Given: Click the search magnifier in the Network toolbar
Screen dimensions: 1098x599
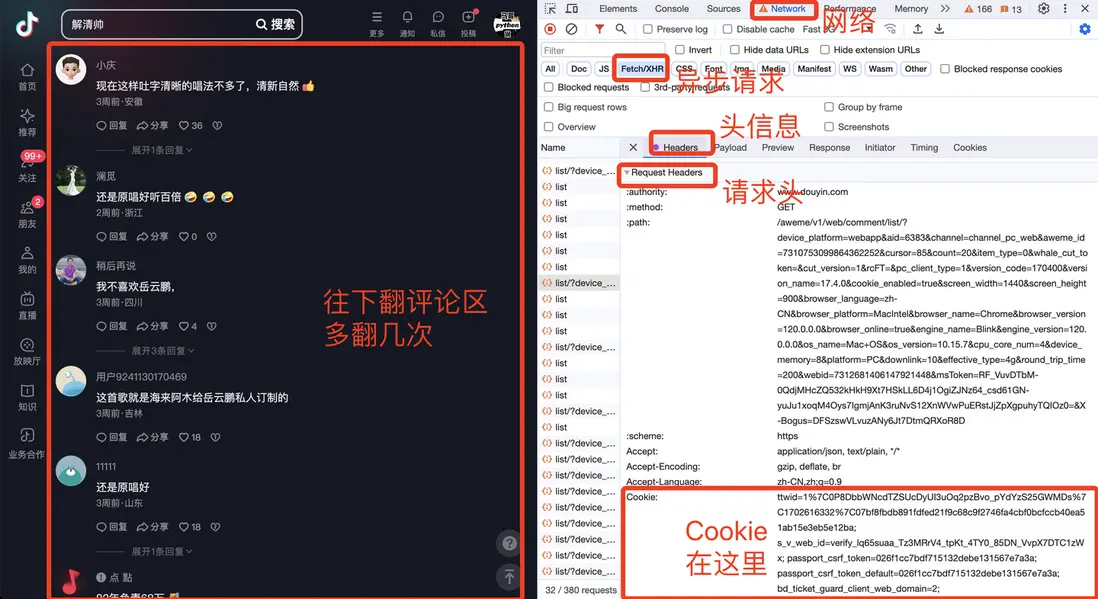Looking at the screenshot, I should point(618,28).
